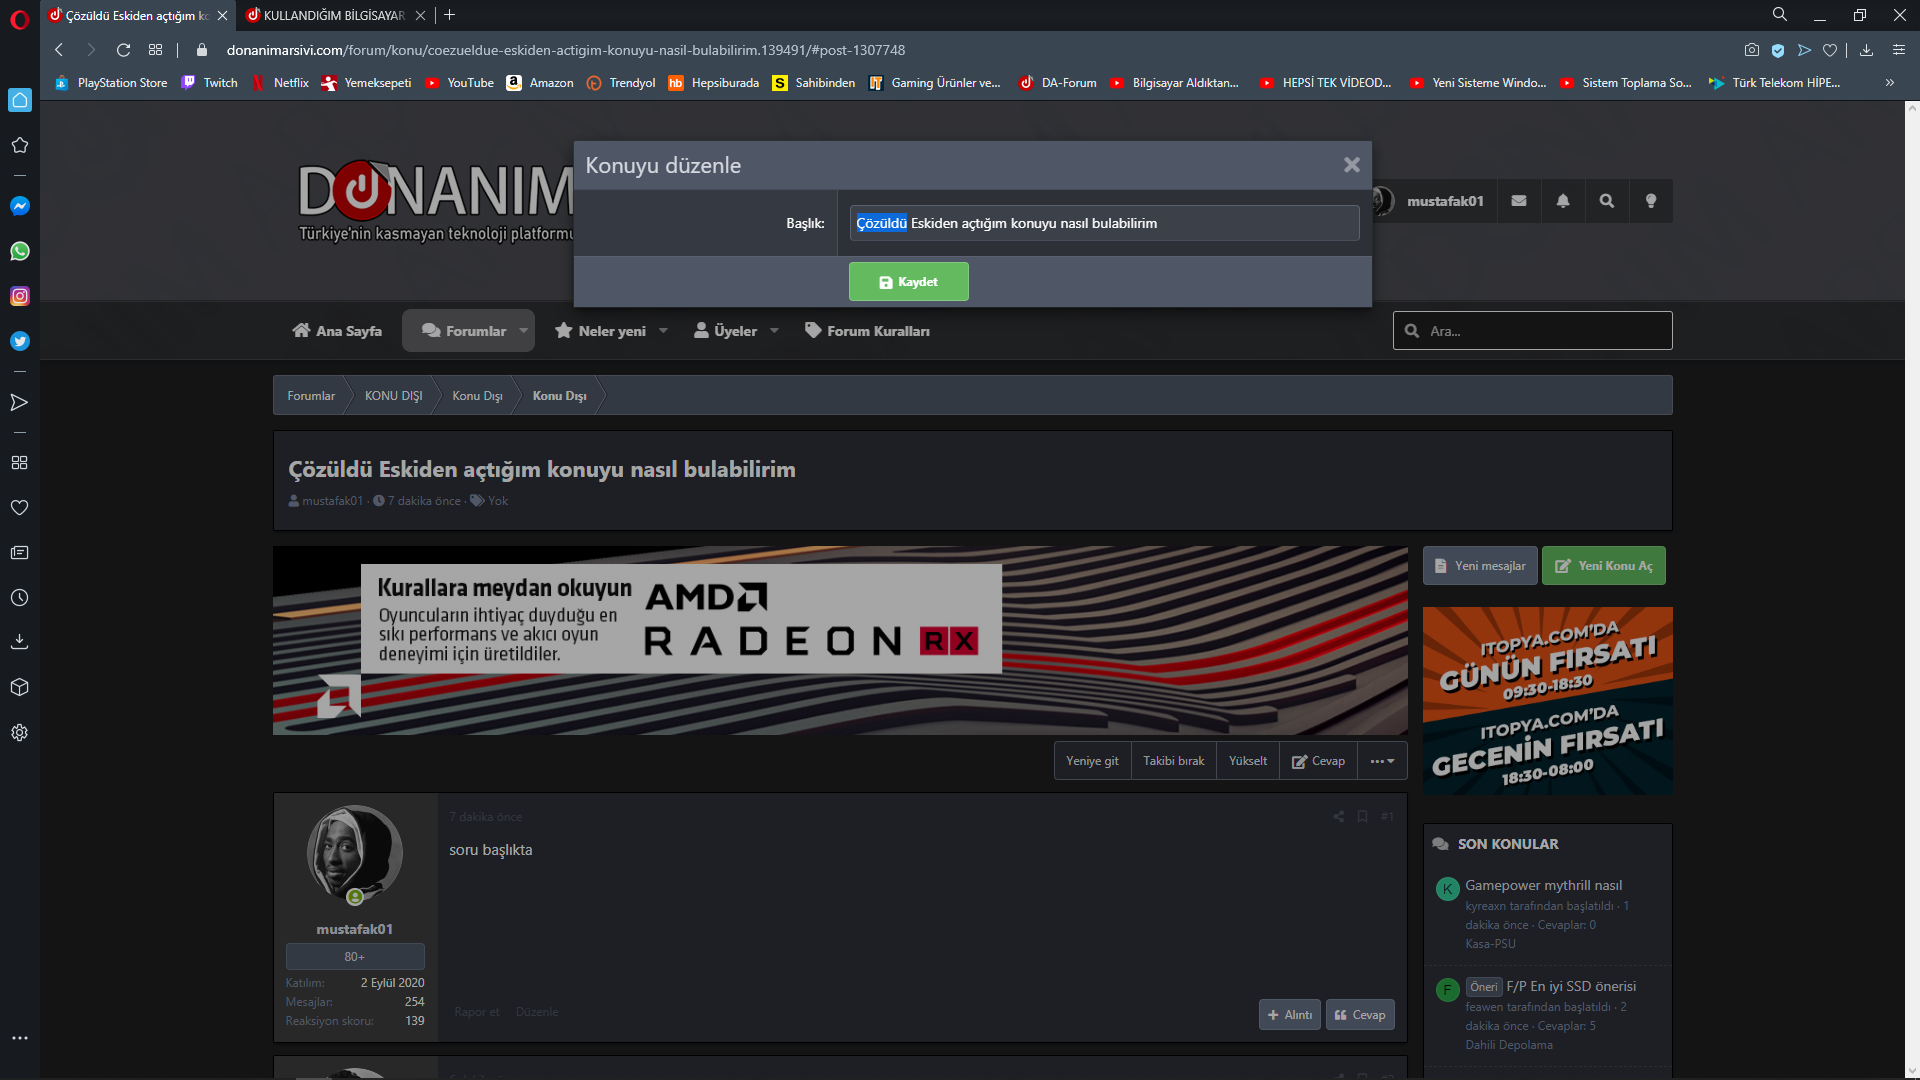This screenshot has height=1080, width=1920.
Task: Go to Ana Sayfa
Action: (x=337, y=331)
